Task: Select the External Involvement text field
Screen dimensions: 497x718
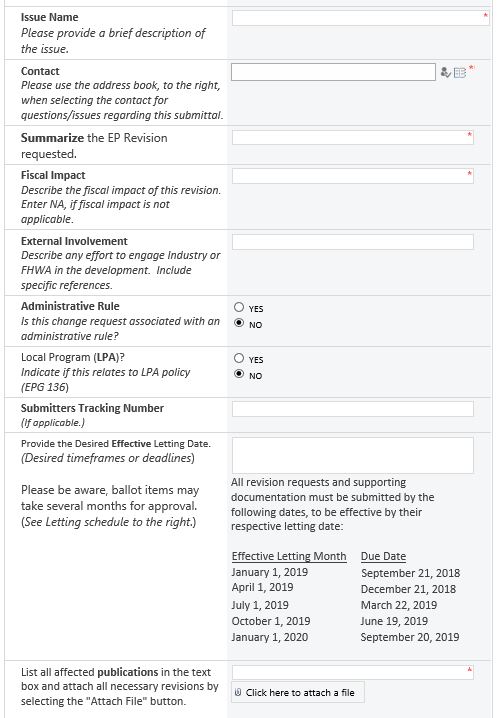Action: [x=353, y=242]
